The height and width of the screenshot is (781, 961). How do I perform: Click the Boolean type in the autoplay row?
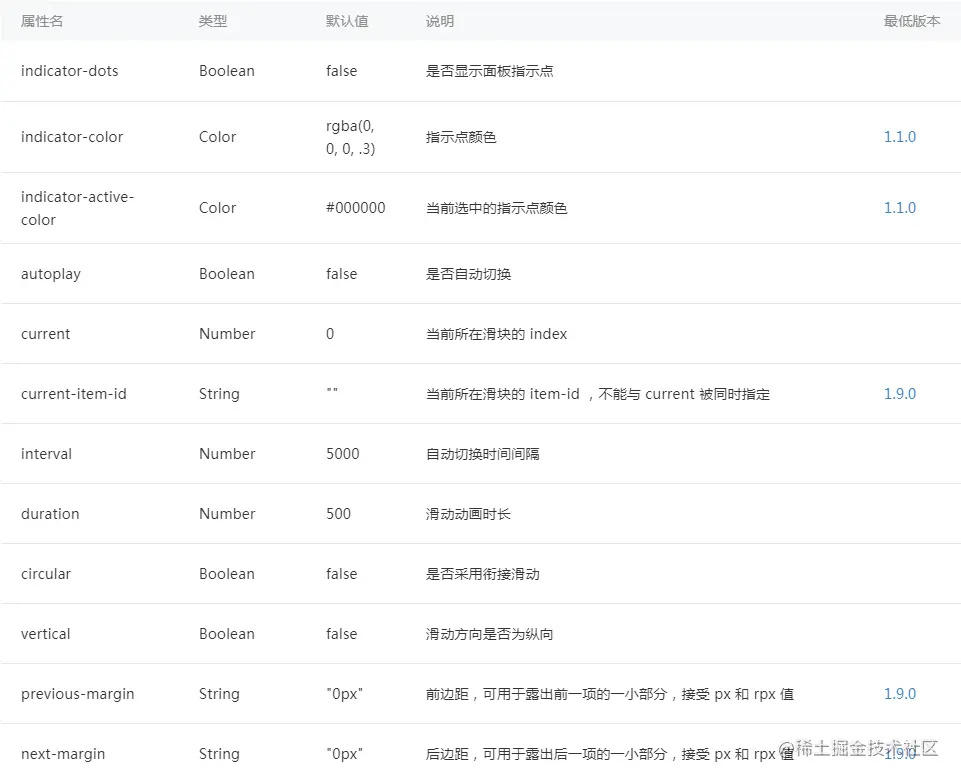227,274
